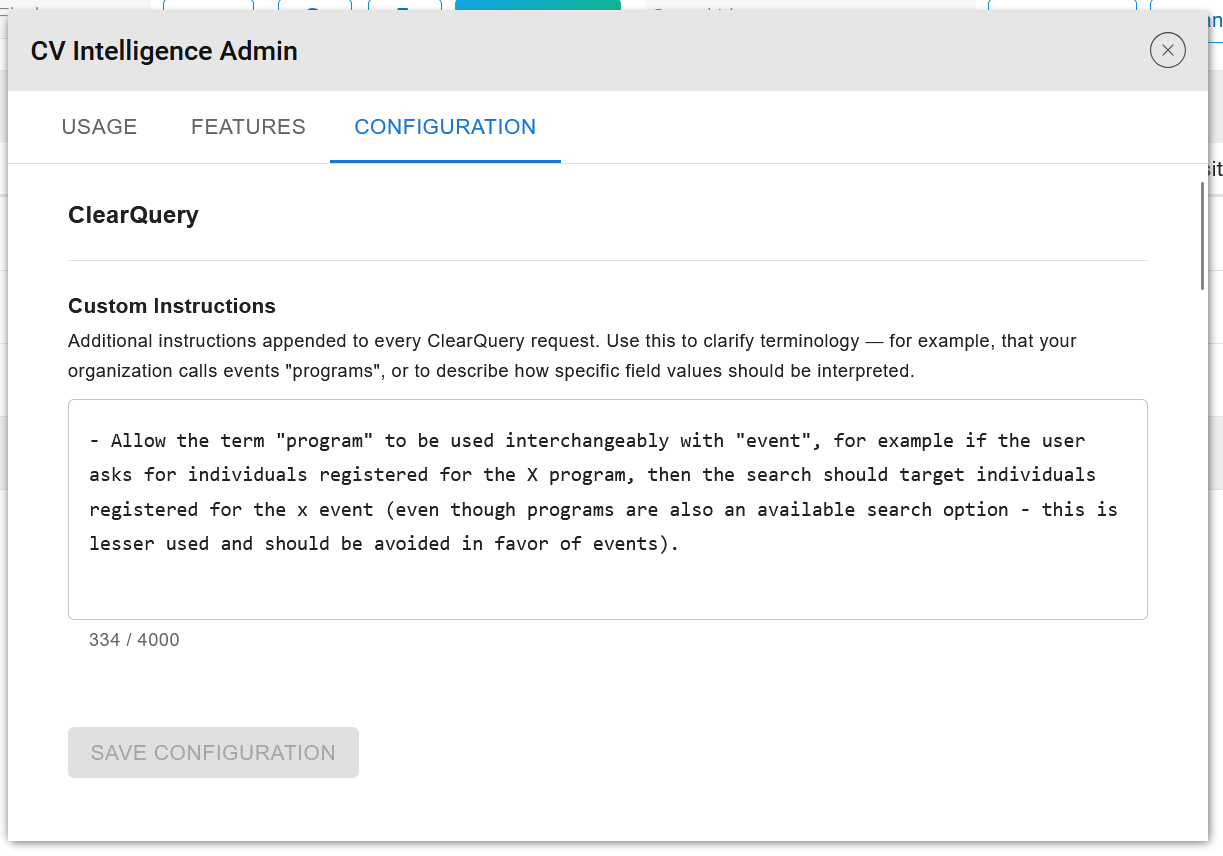Click the Custom Instructions label
Viewport: 1223px width, 856px height.
172,306
